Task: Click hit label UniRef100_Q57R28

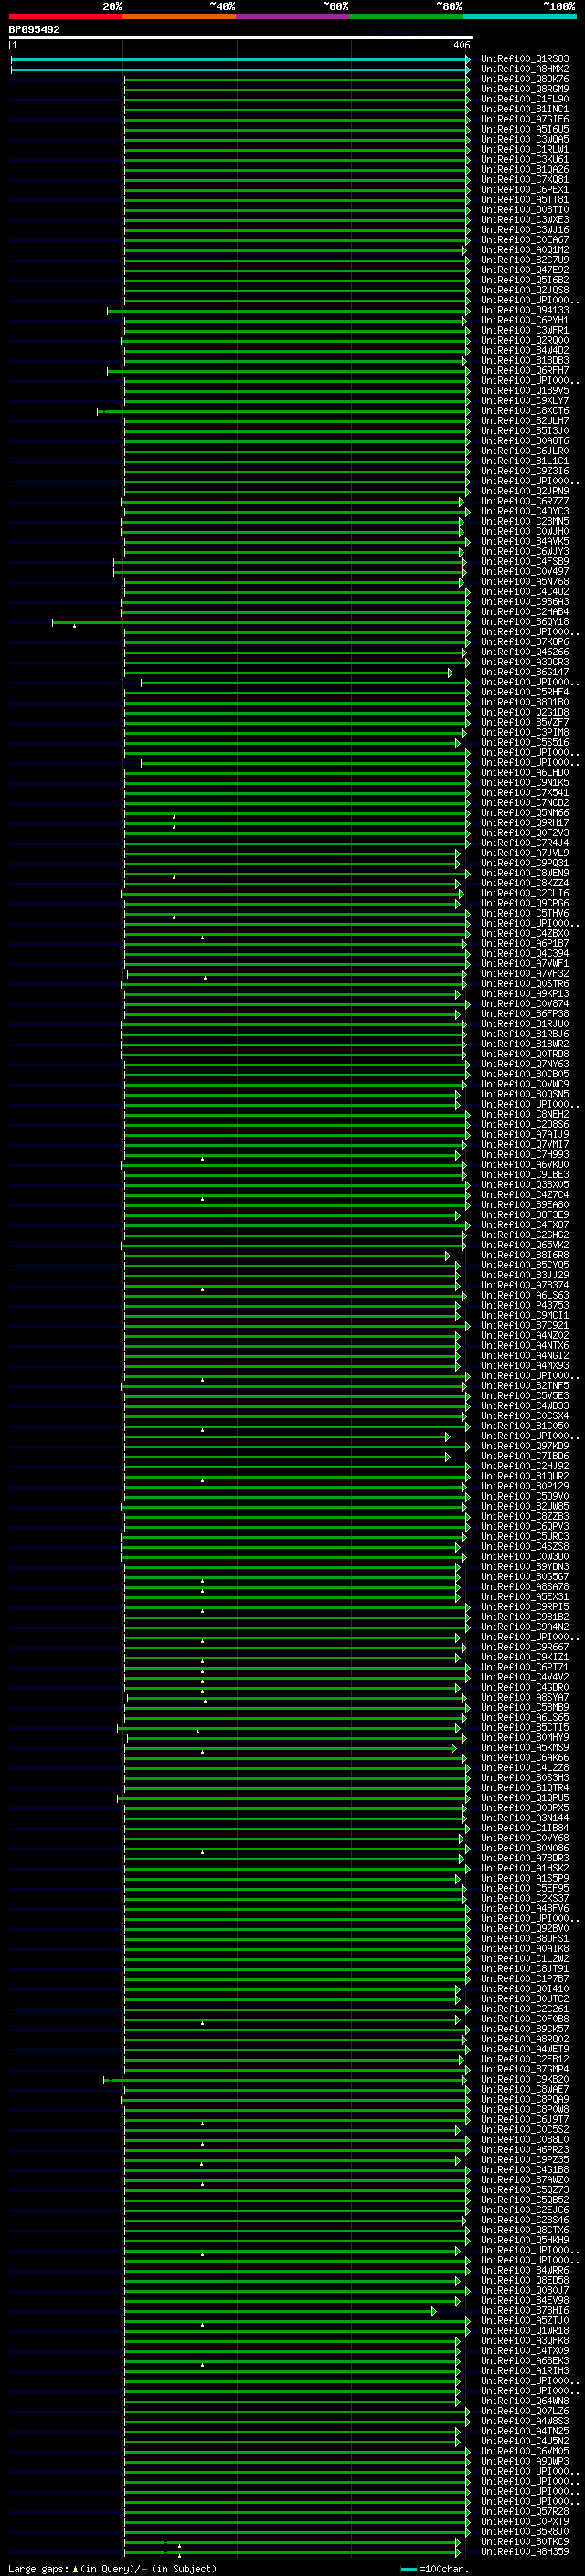Action: (x=525, y=2512)
